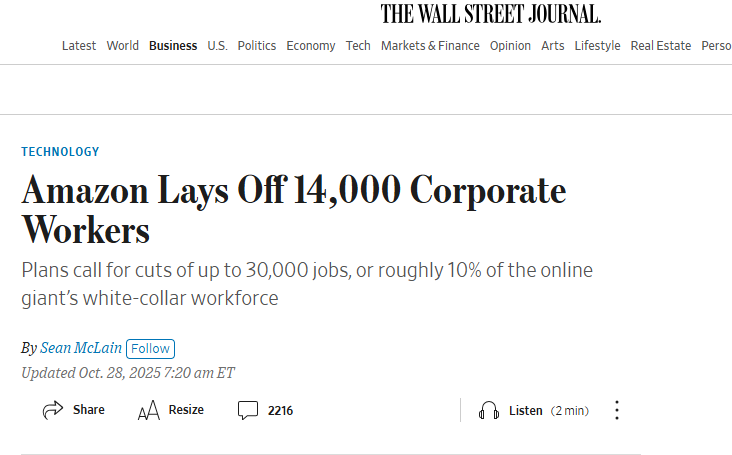Open comments via speech bubble icon

(x=248, y=410)
